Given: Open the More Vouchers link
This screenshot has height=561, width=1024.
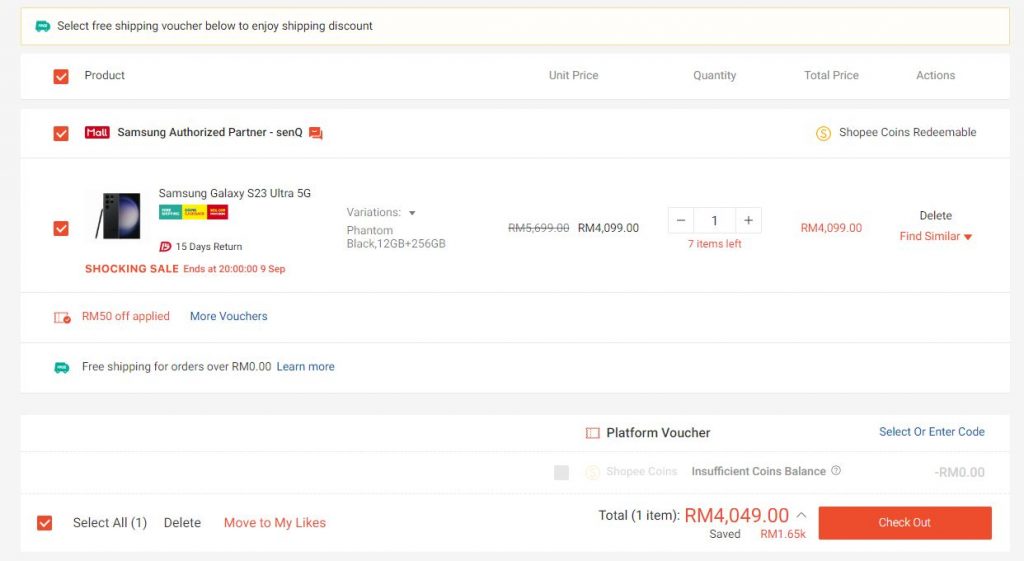Looking at the screenshot, I should pos(228,316).
